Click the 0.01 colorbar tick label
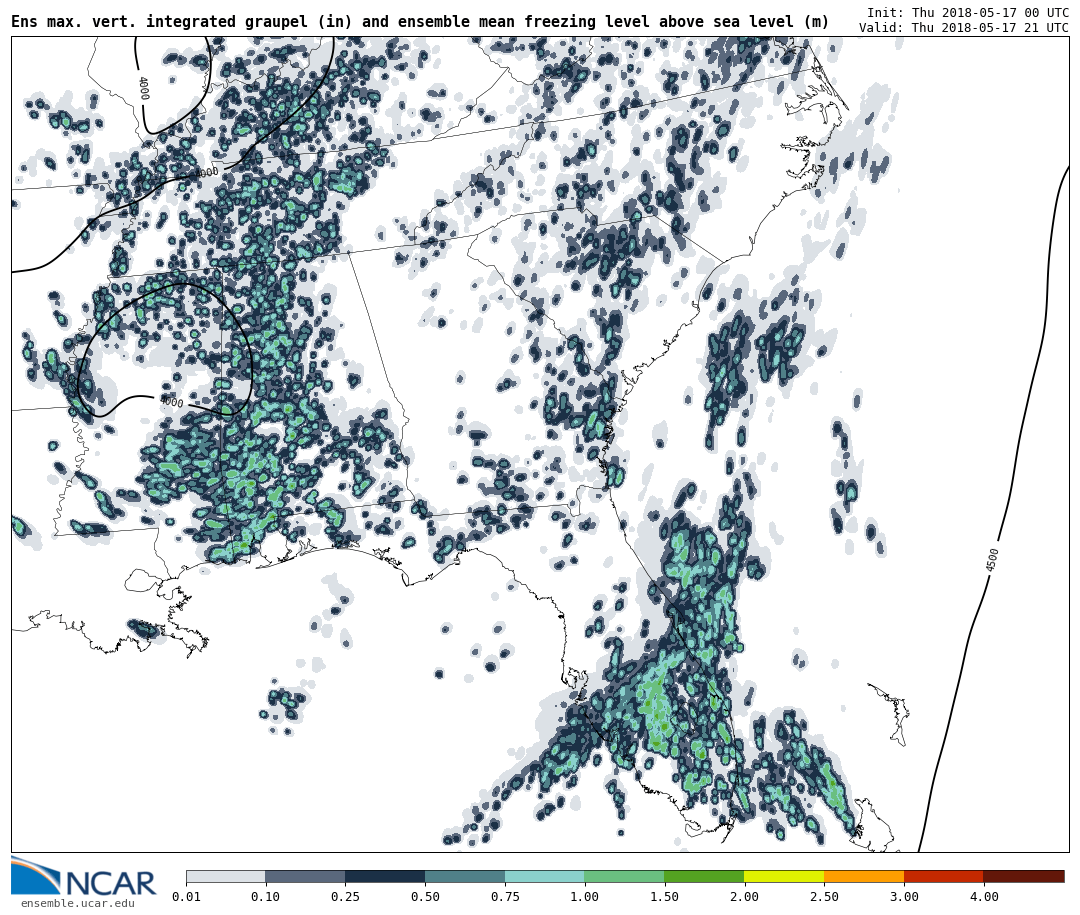The image size is (1080, 915). pyautogui.click(x=187, y=896)
